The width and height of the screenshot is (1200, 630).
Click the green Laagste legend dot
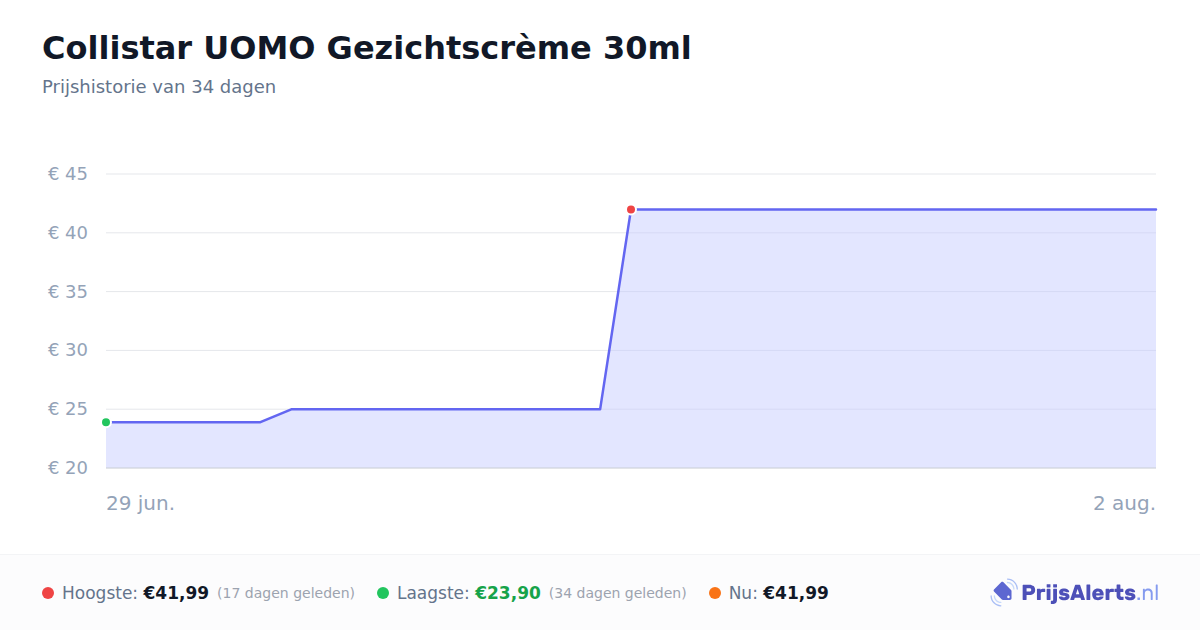383,593
